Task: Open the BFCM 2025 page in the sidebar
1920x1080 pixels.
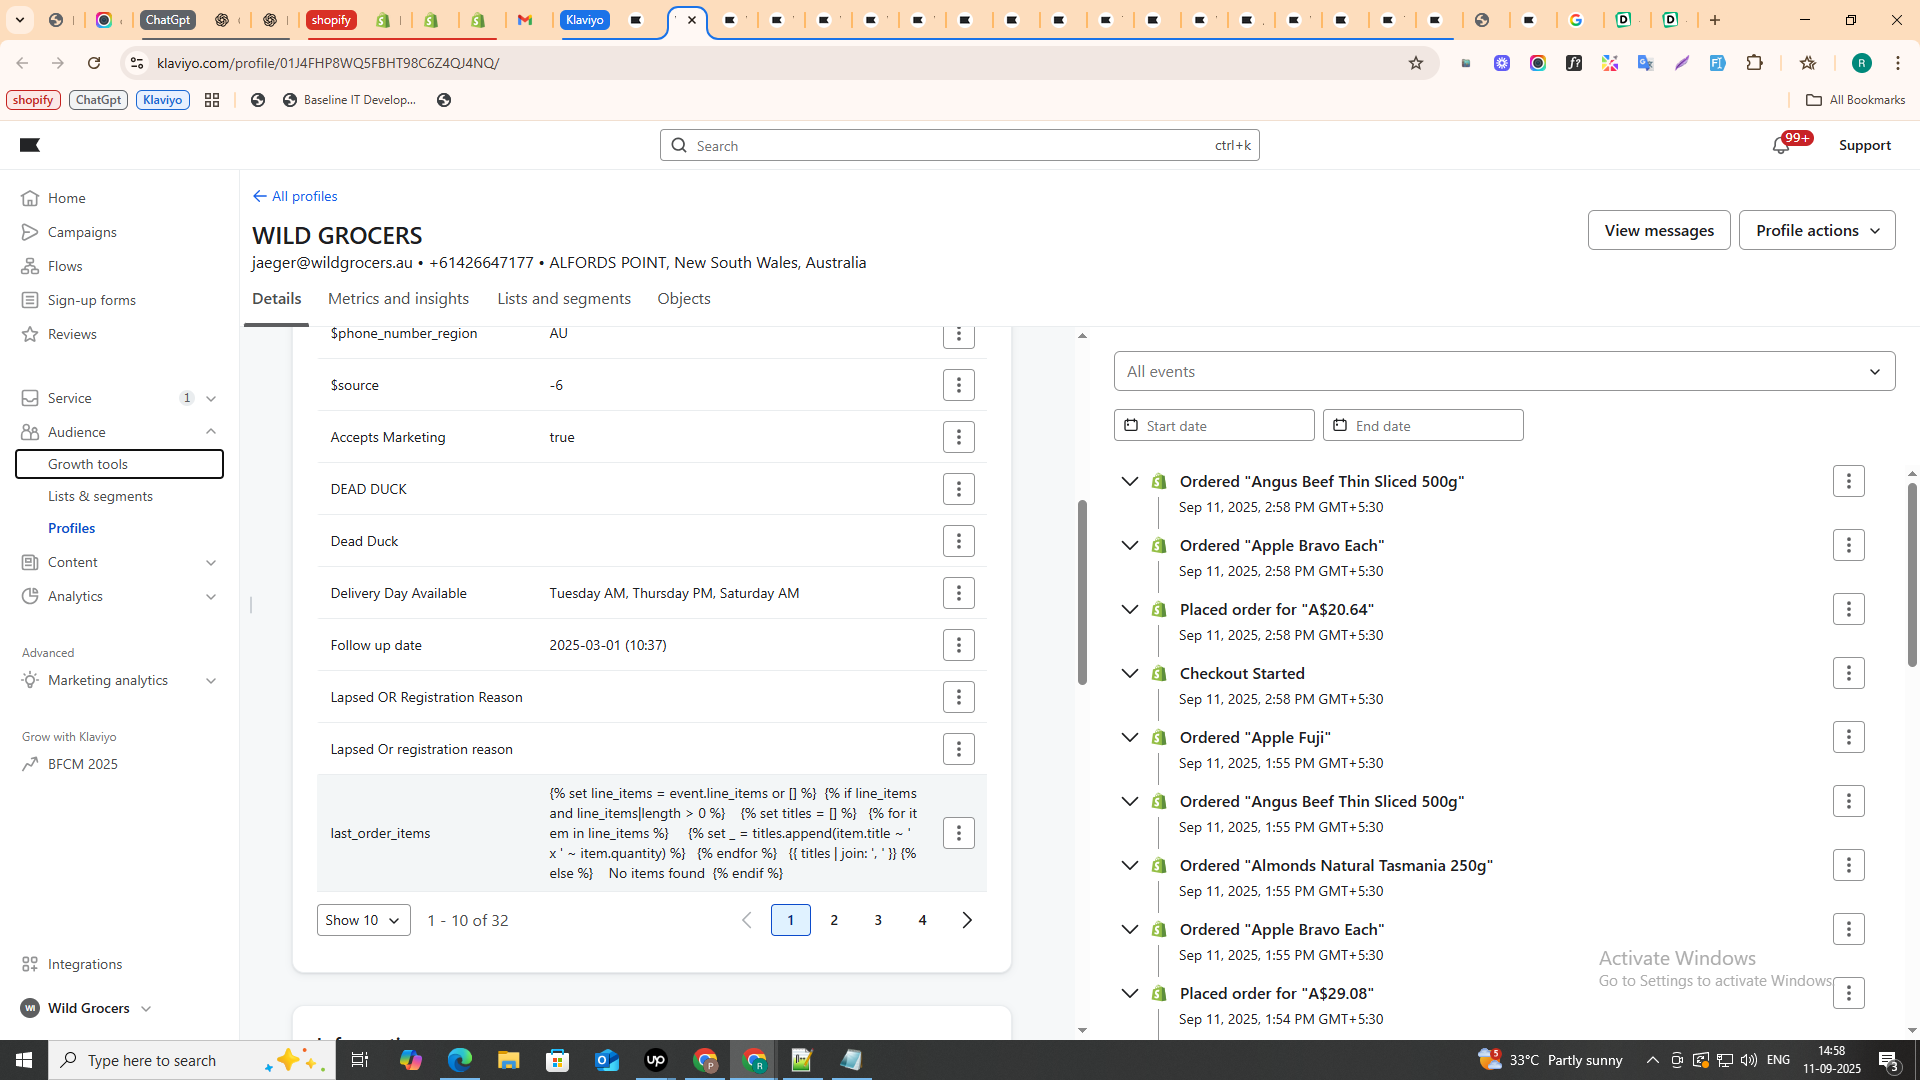Action: [x=82, y=763]
